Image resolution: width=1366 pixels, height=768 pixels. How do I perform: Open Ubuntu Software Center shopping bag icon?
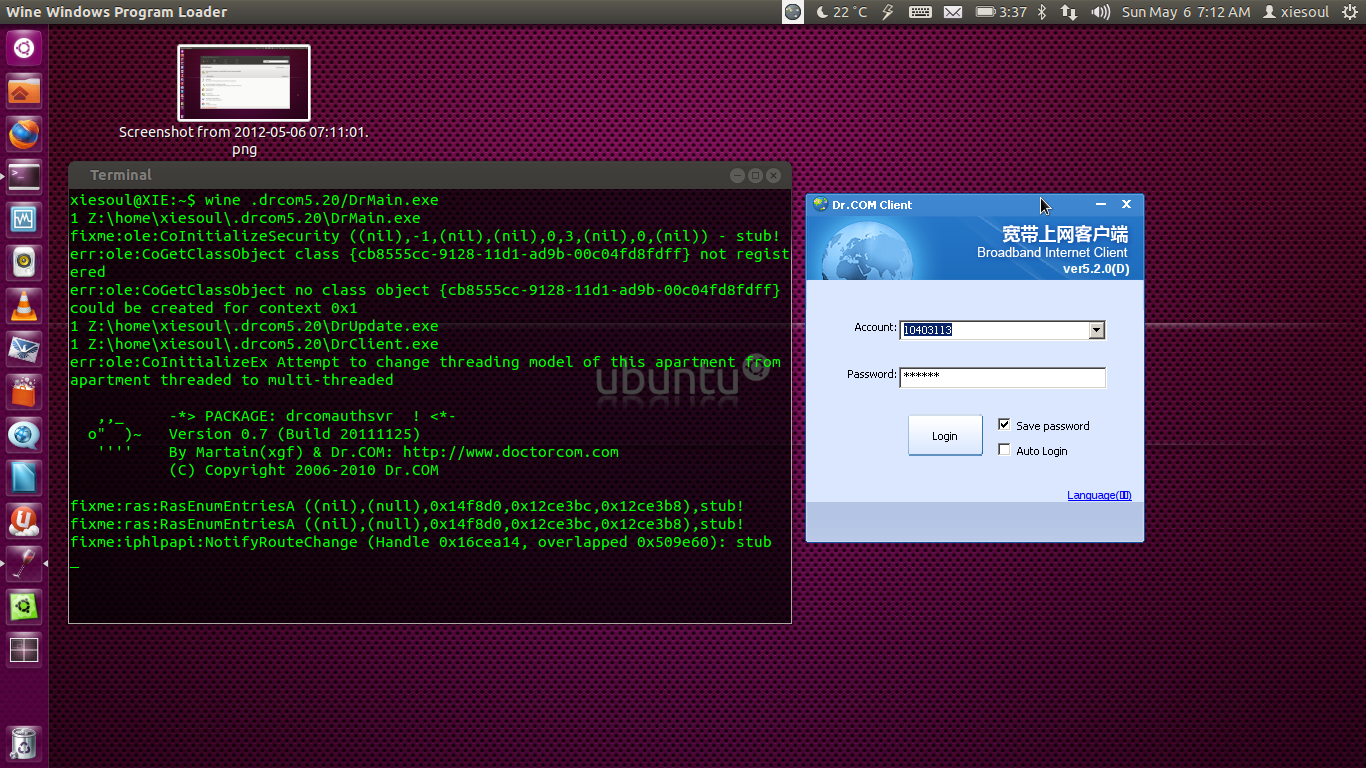point(24,391)
